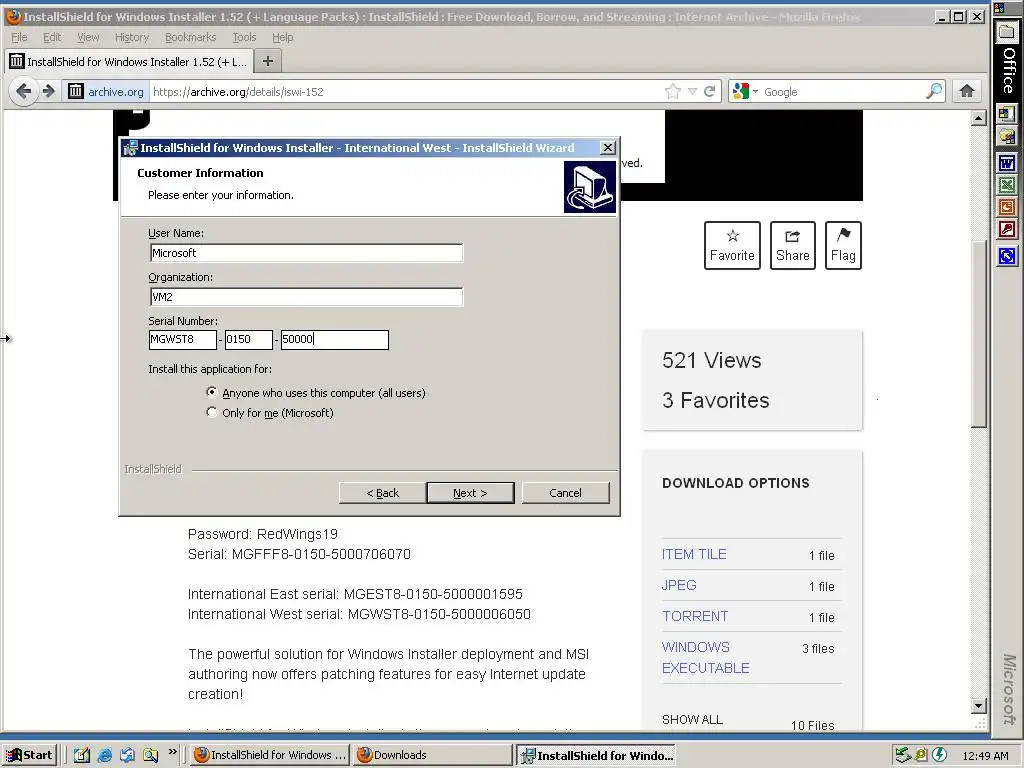Expand hidden quick launch icons chevron
Viewport: 1024px width, 768px height.
172,752
